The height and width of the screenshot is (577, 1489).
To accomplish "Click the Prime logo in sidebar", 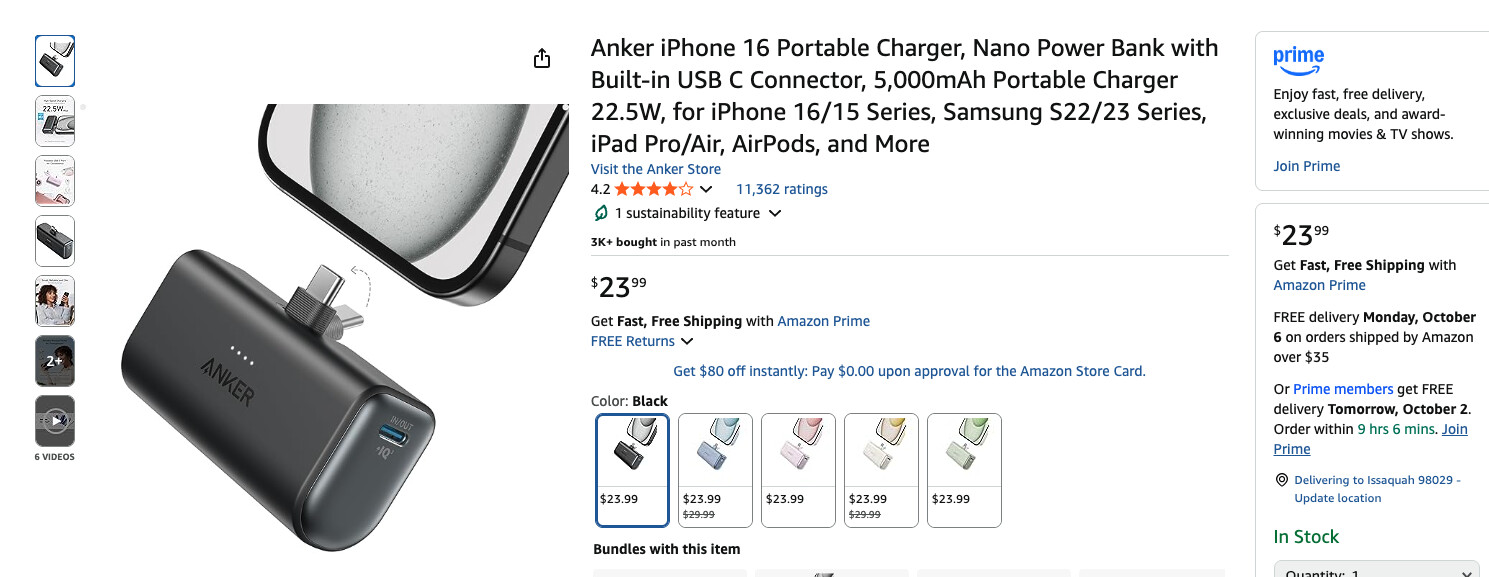I will 1298,59.
